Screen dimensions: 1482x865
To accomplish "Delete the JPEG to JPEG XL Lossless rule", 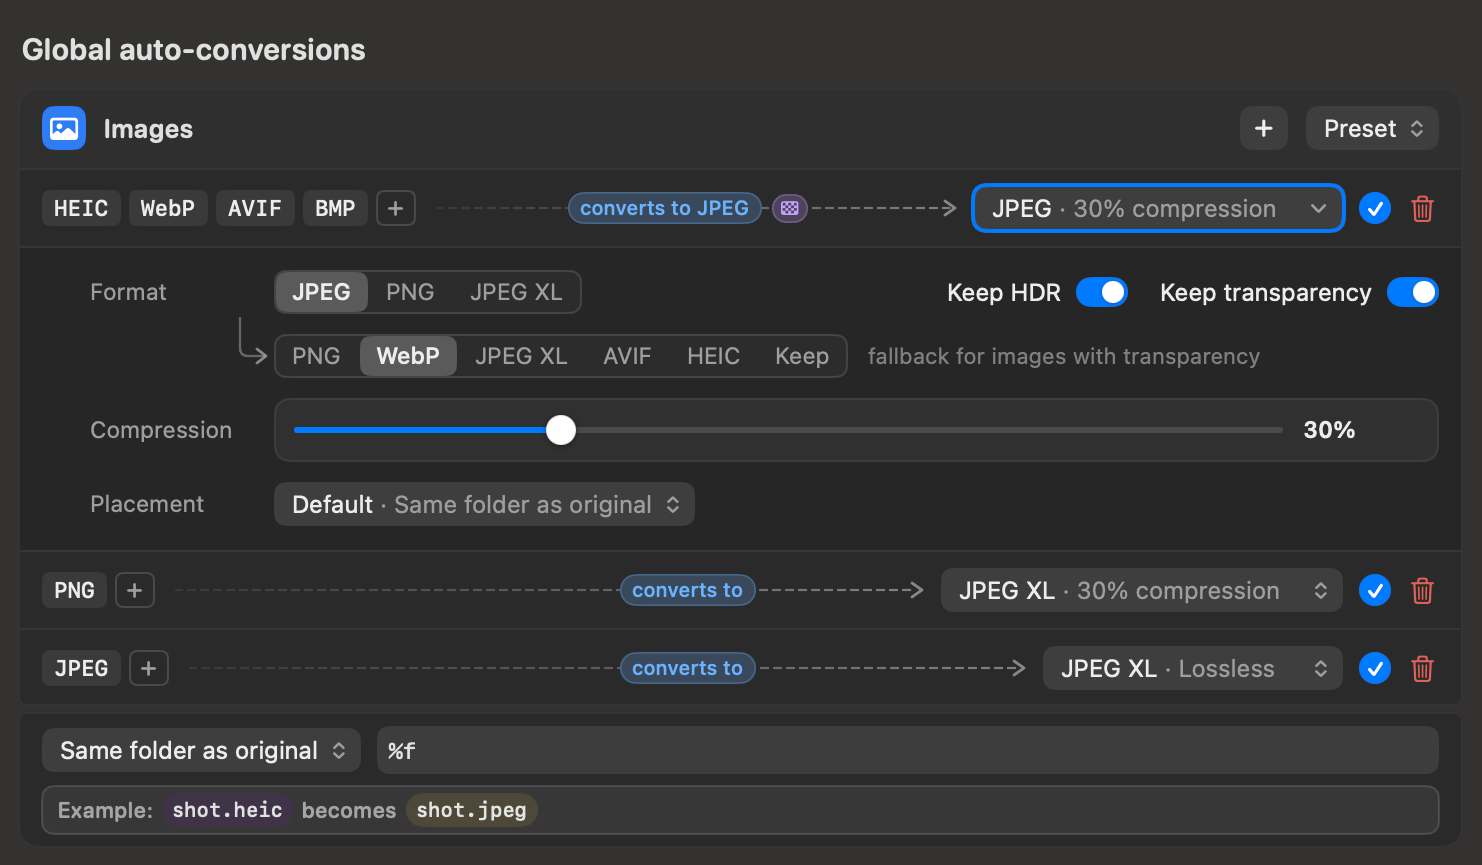I will click(x=1422, y=669).
